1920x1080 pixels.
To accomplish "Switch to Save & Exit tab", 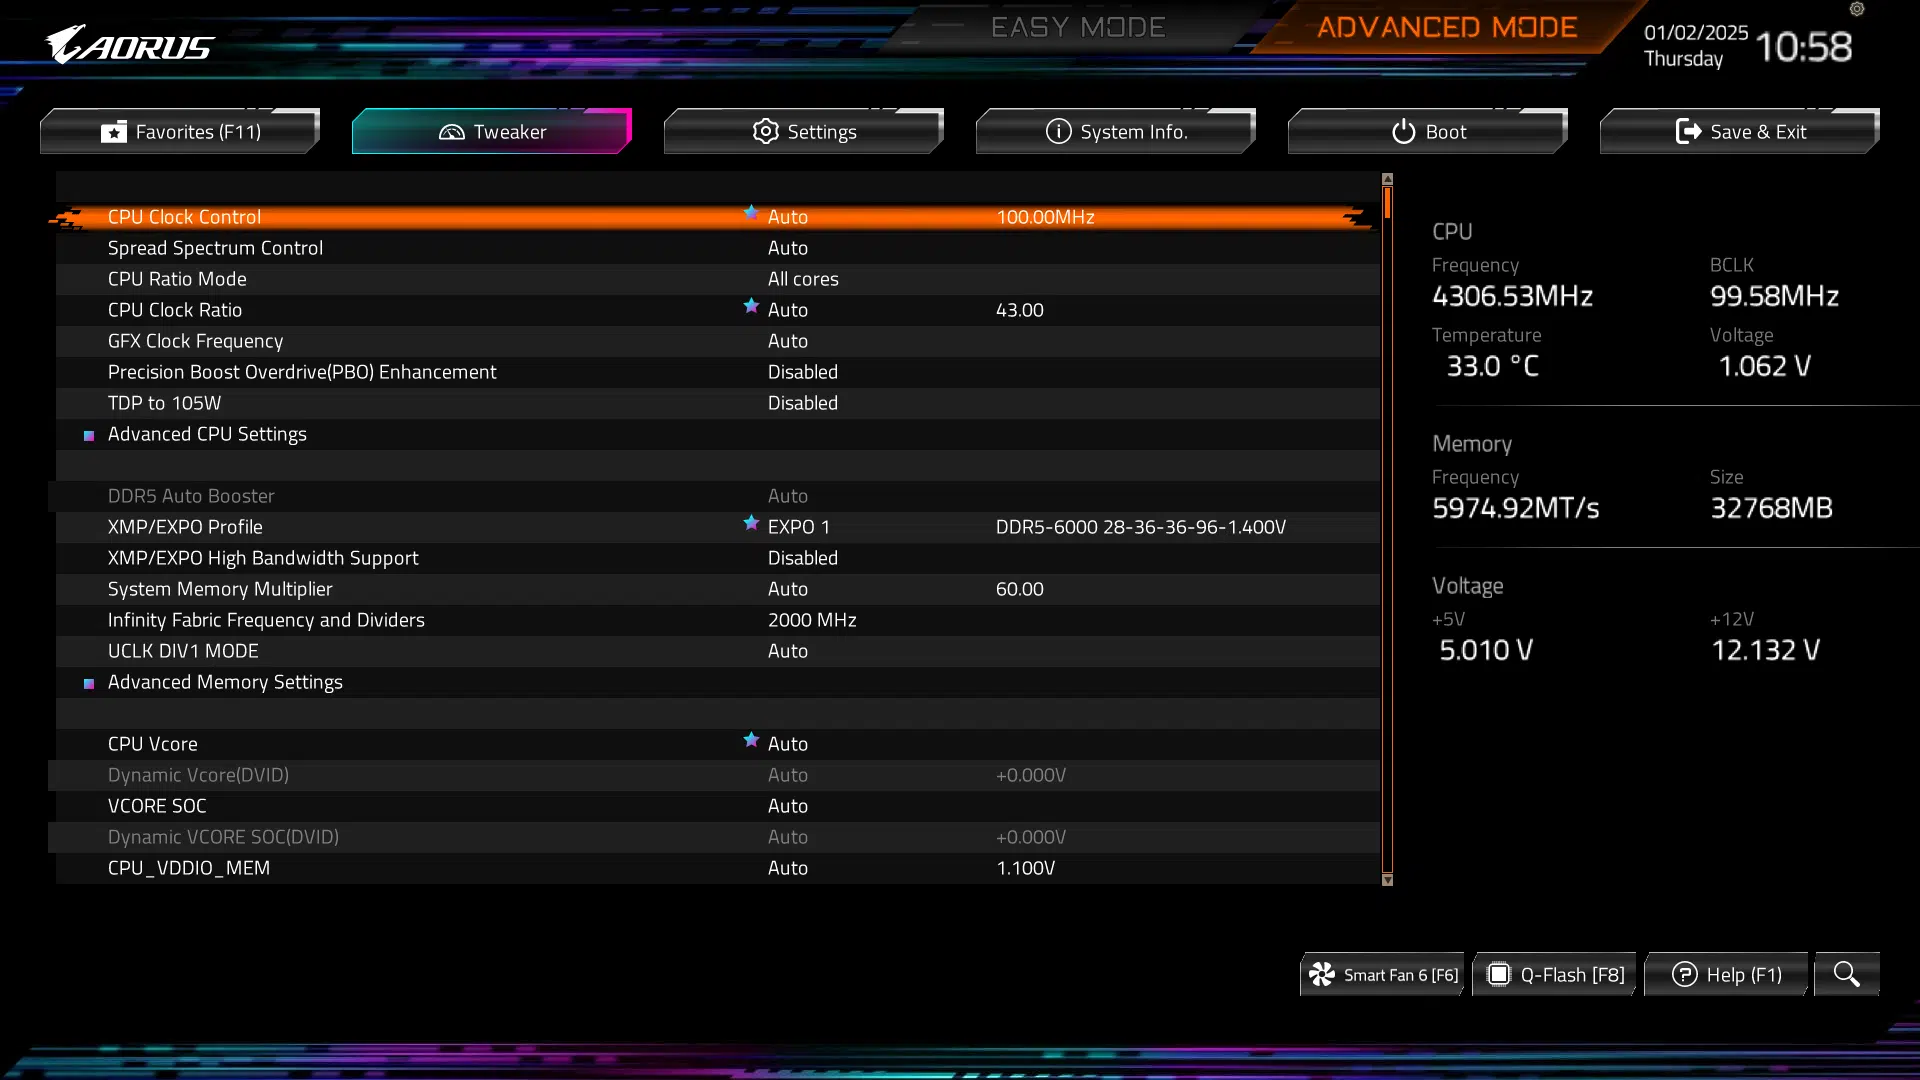I will coord(1740,131).
